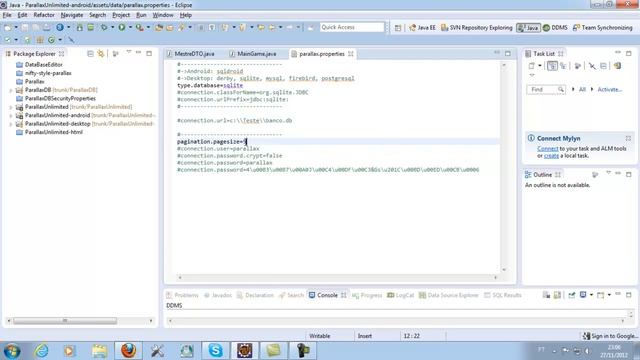Image resolution: width=640 pixels, height=360 pixels.
Task: Expand the ParallaxUnlimited-desktop project node
Action: (11, 124)
